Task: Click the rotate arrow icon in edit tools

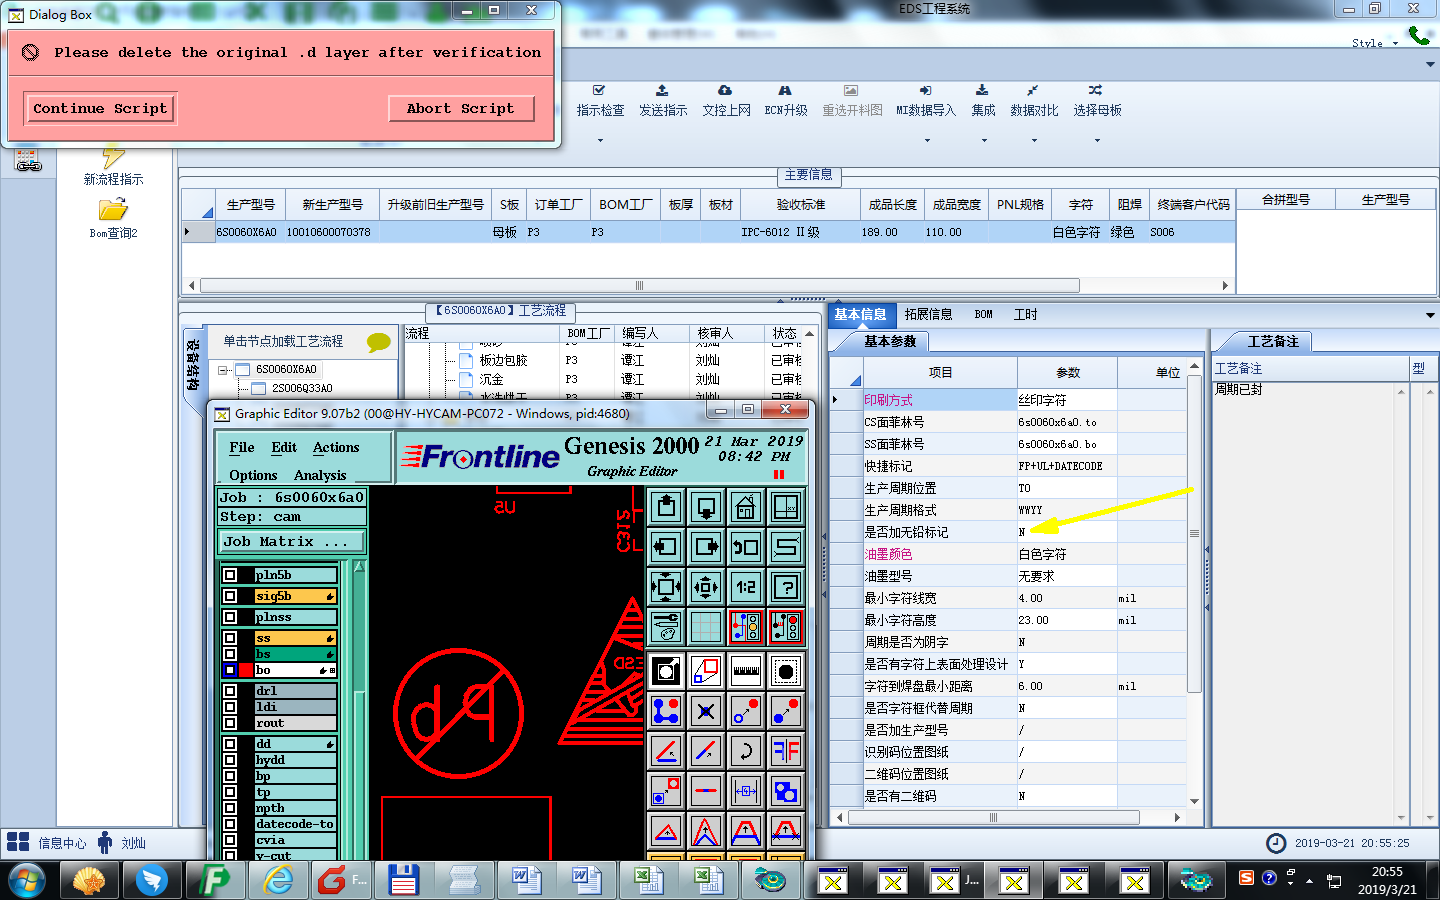Action: pos(746,751)
